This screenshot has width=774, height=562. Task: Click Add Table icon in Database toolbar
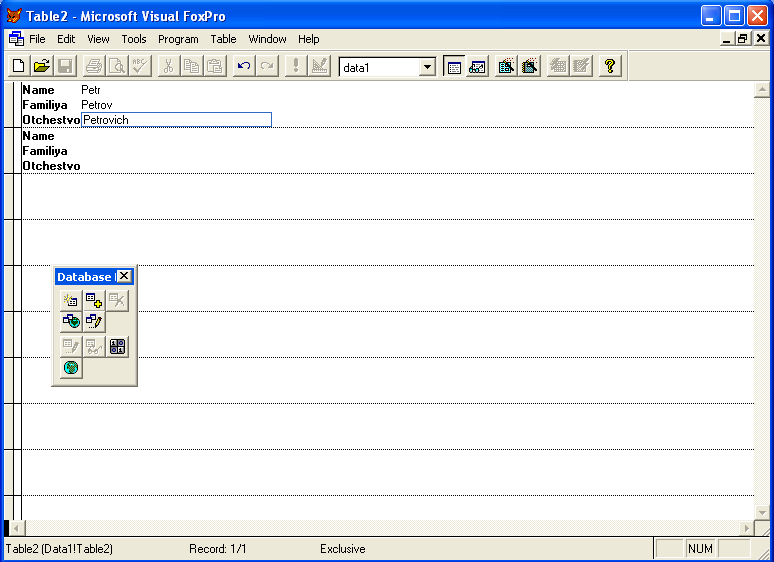[x=94, y=300]
